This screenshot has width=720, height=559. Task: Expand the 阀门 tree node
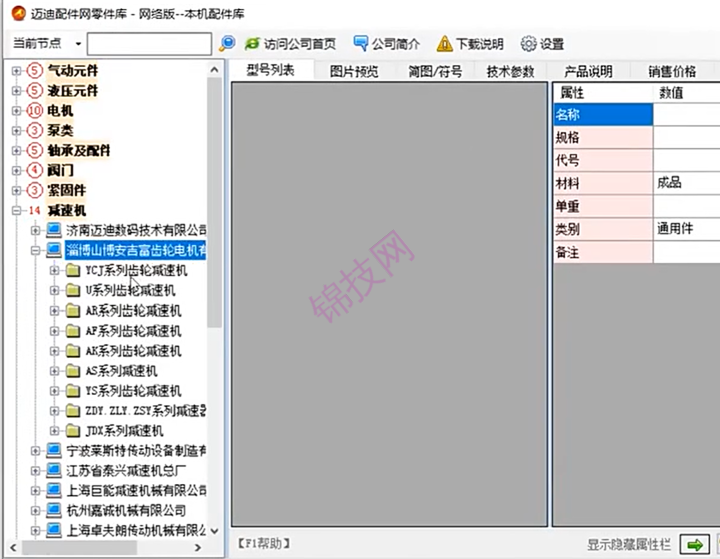coord(17,170)
